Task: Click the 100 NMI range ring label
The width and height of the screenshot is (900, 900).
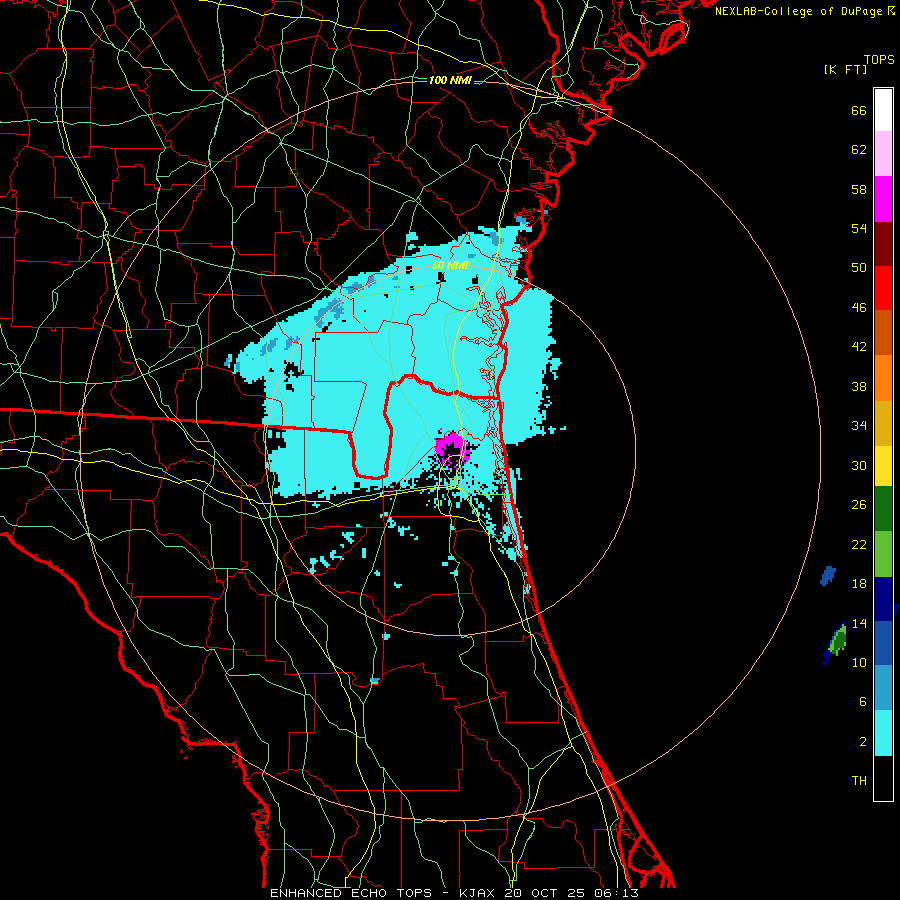Action: (450, 80)
